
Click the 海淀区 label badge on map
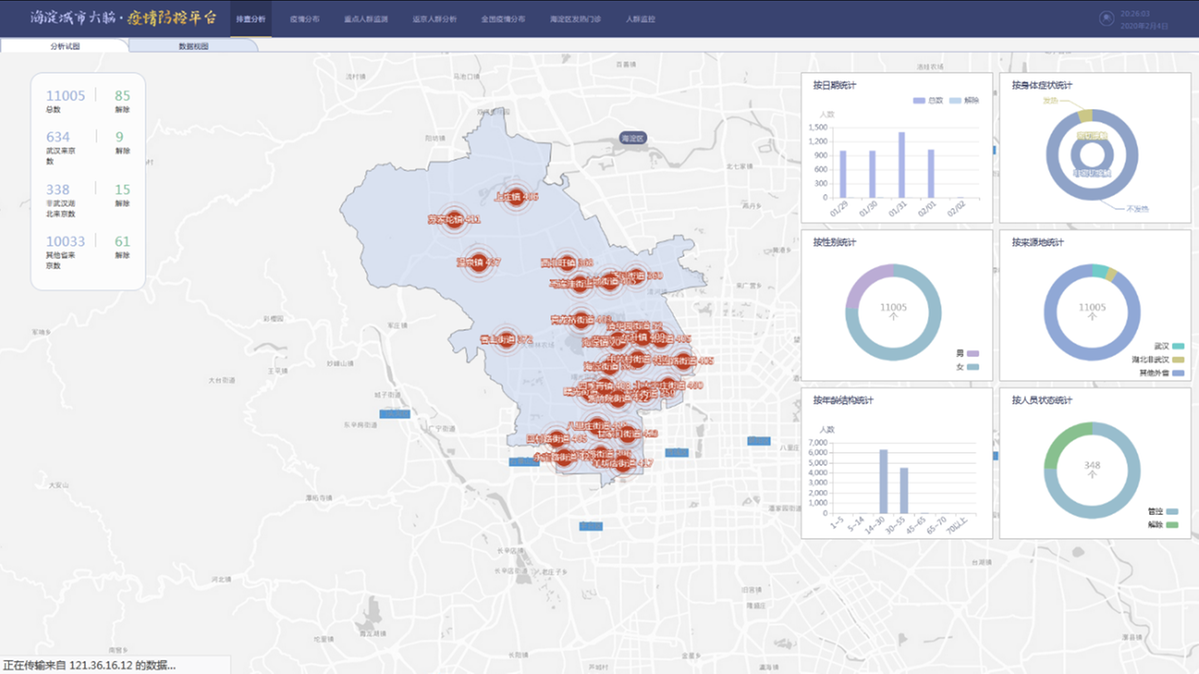pos(633,138)
